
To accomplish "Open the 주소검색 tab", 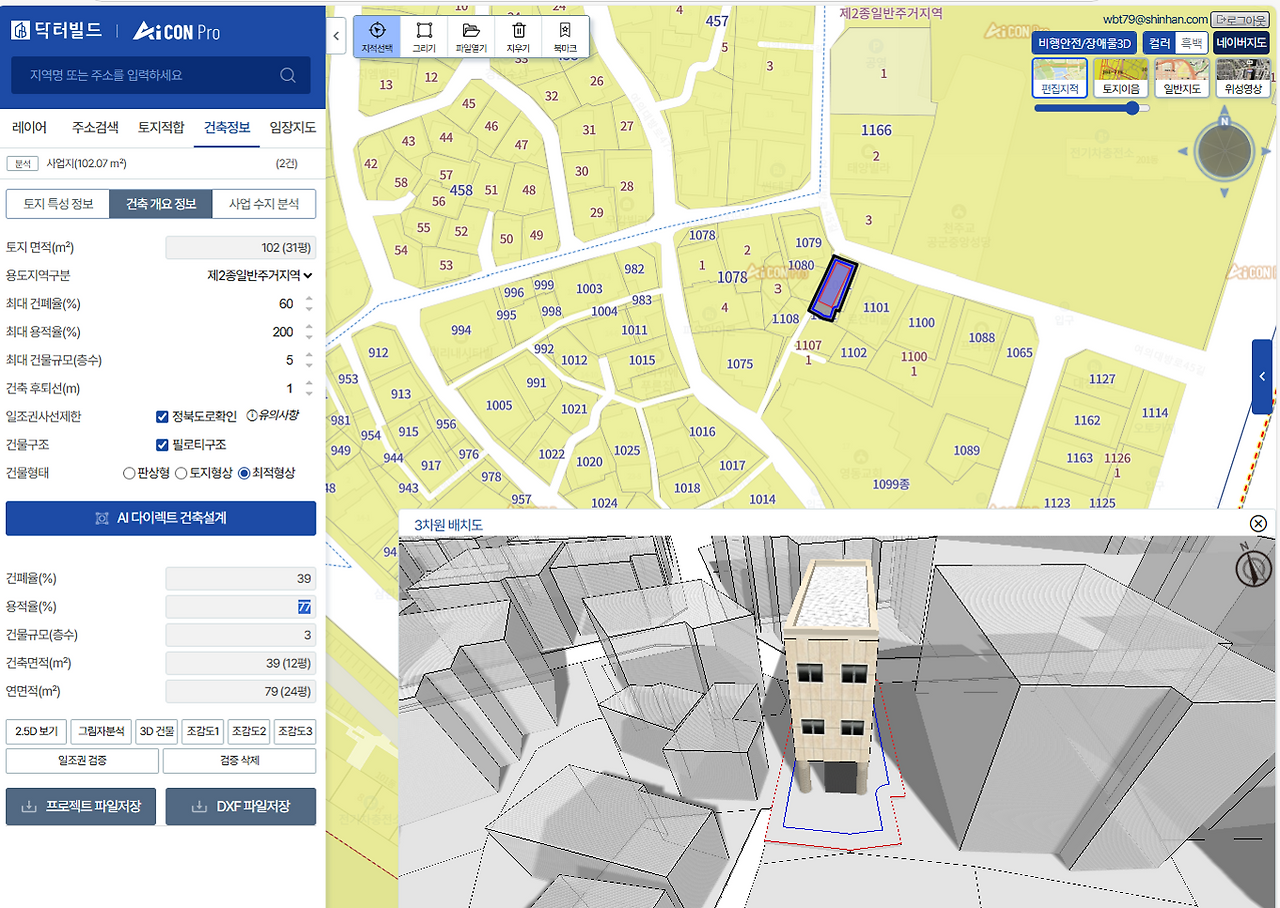I will [95, 127].
